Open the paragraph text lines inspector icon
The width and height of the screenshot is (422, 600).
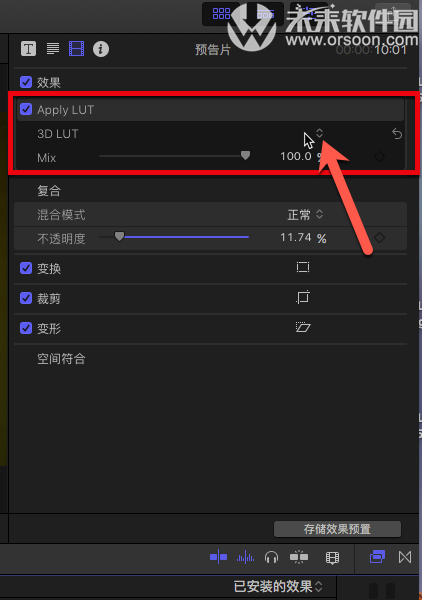coord(53,49)
